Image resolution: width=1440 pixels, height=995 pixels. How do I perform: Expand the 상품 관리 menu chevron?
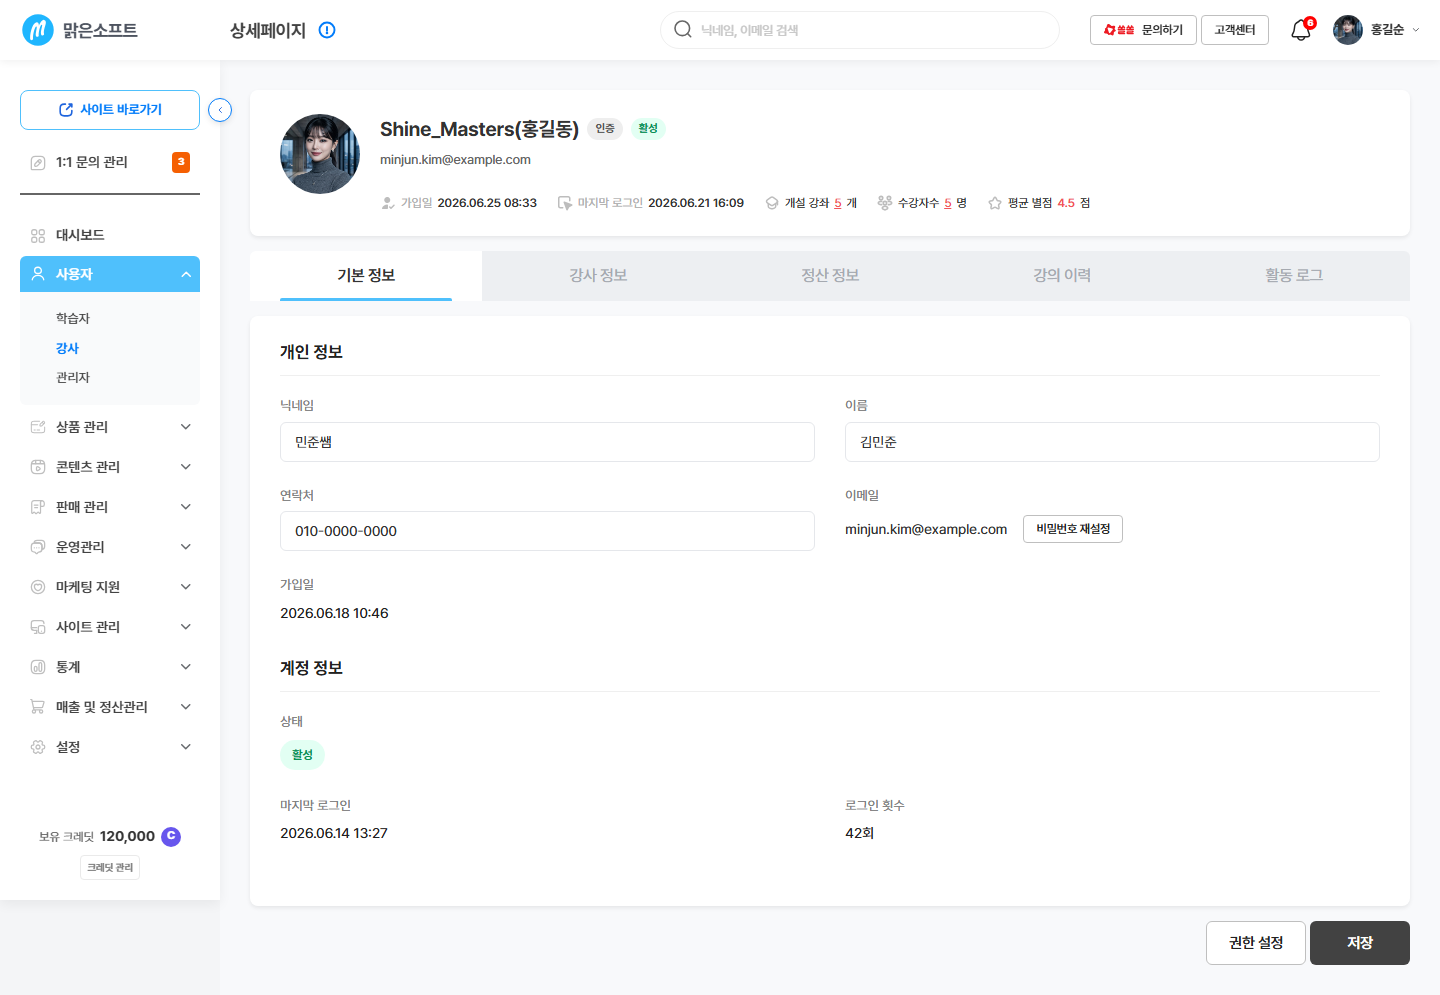pyautogui.click(x=186, y=427)
